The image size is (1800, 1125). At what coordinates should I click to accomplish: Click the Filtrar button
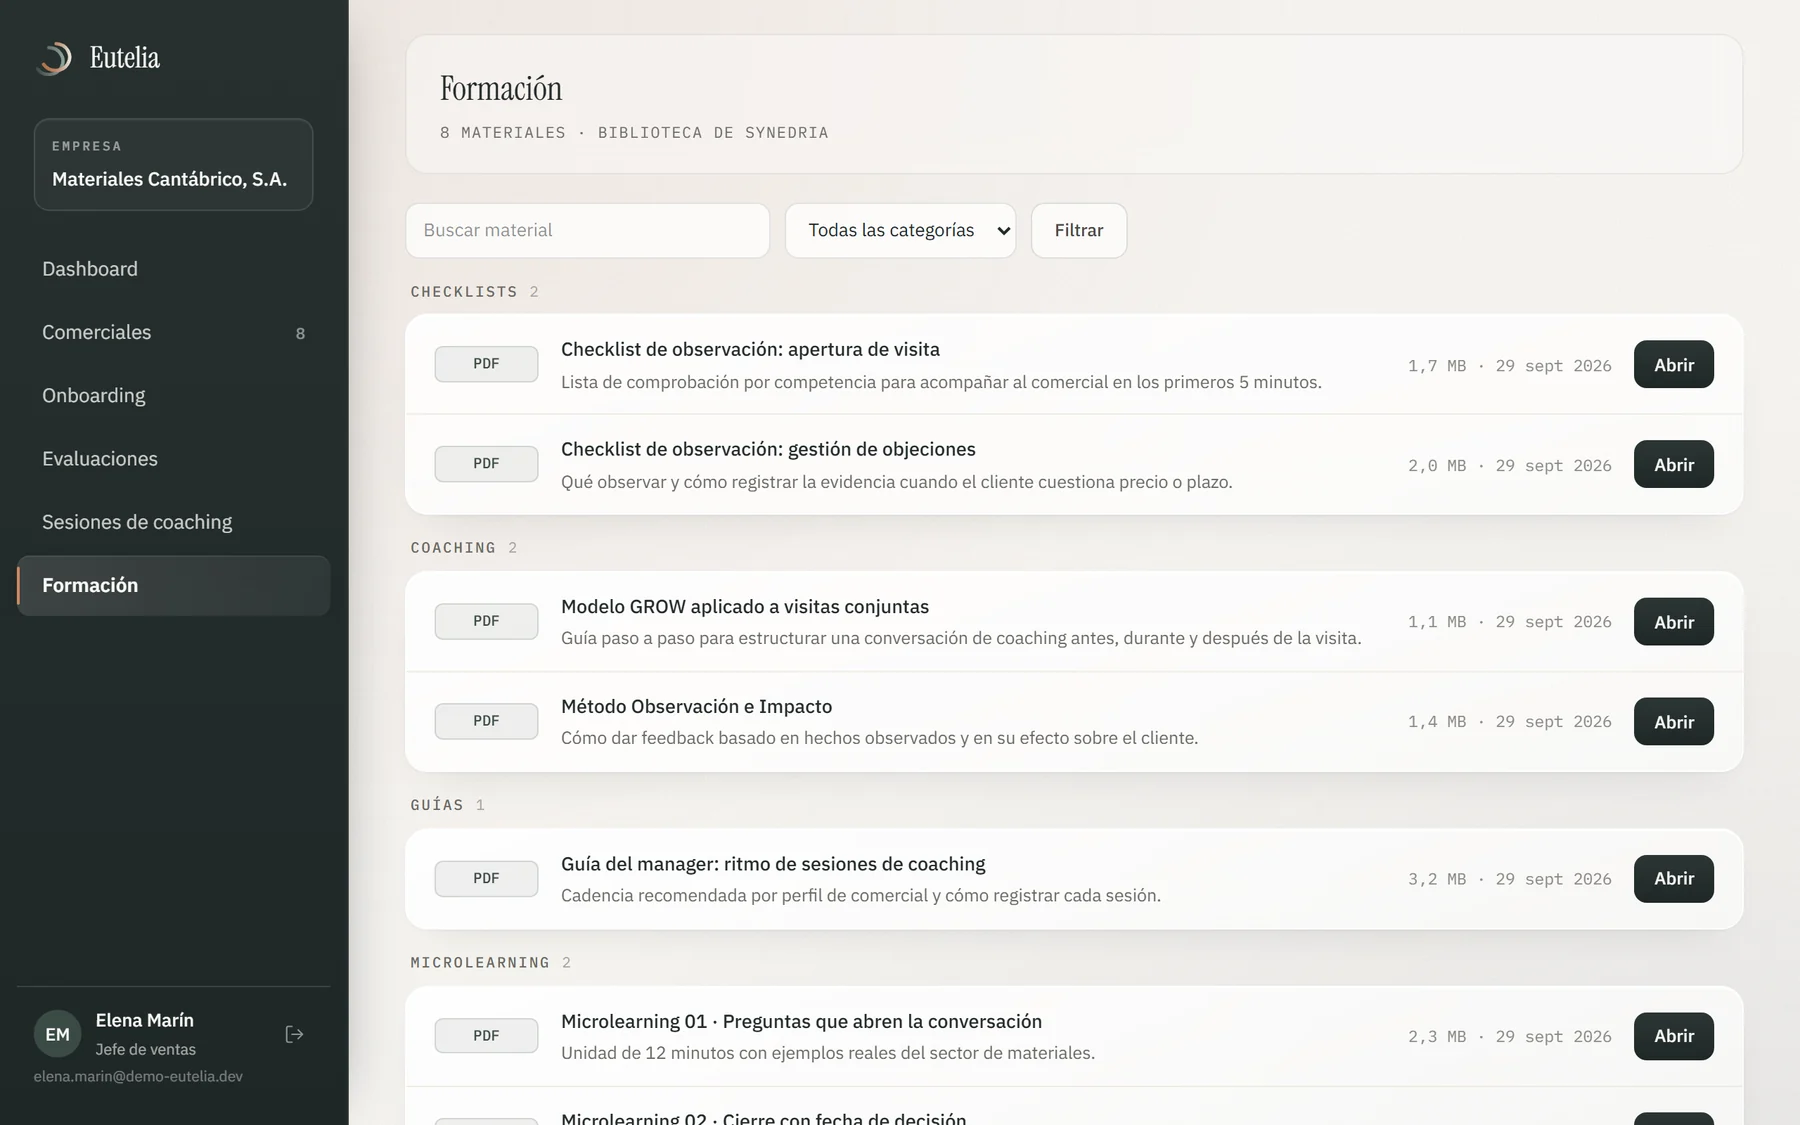[x=1079, y=230]
